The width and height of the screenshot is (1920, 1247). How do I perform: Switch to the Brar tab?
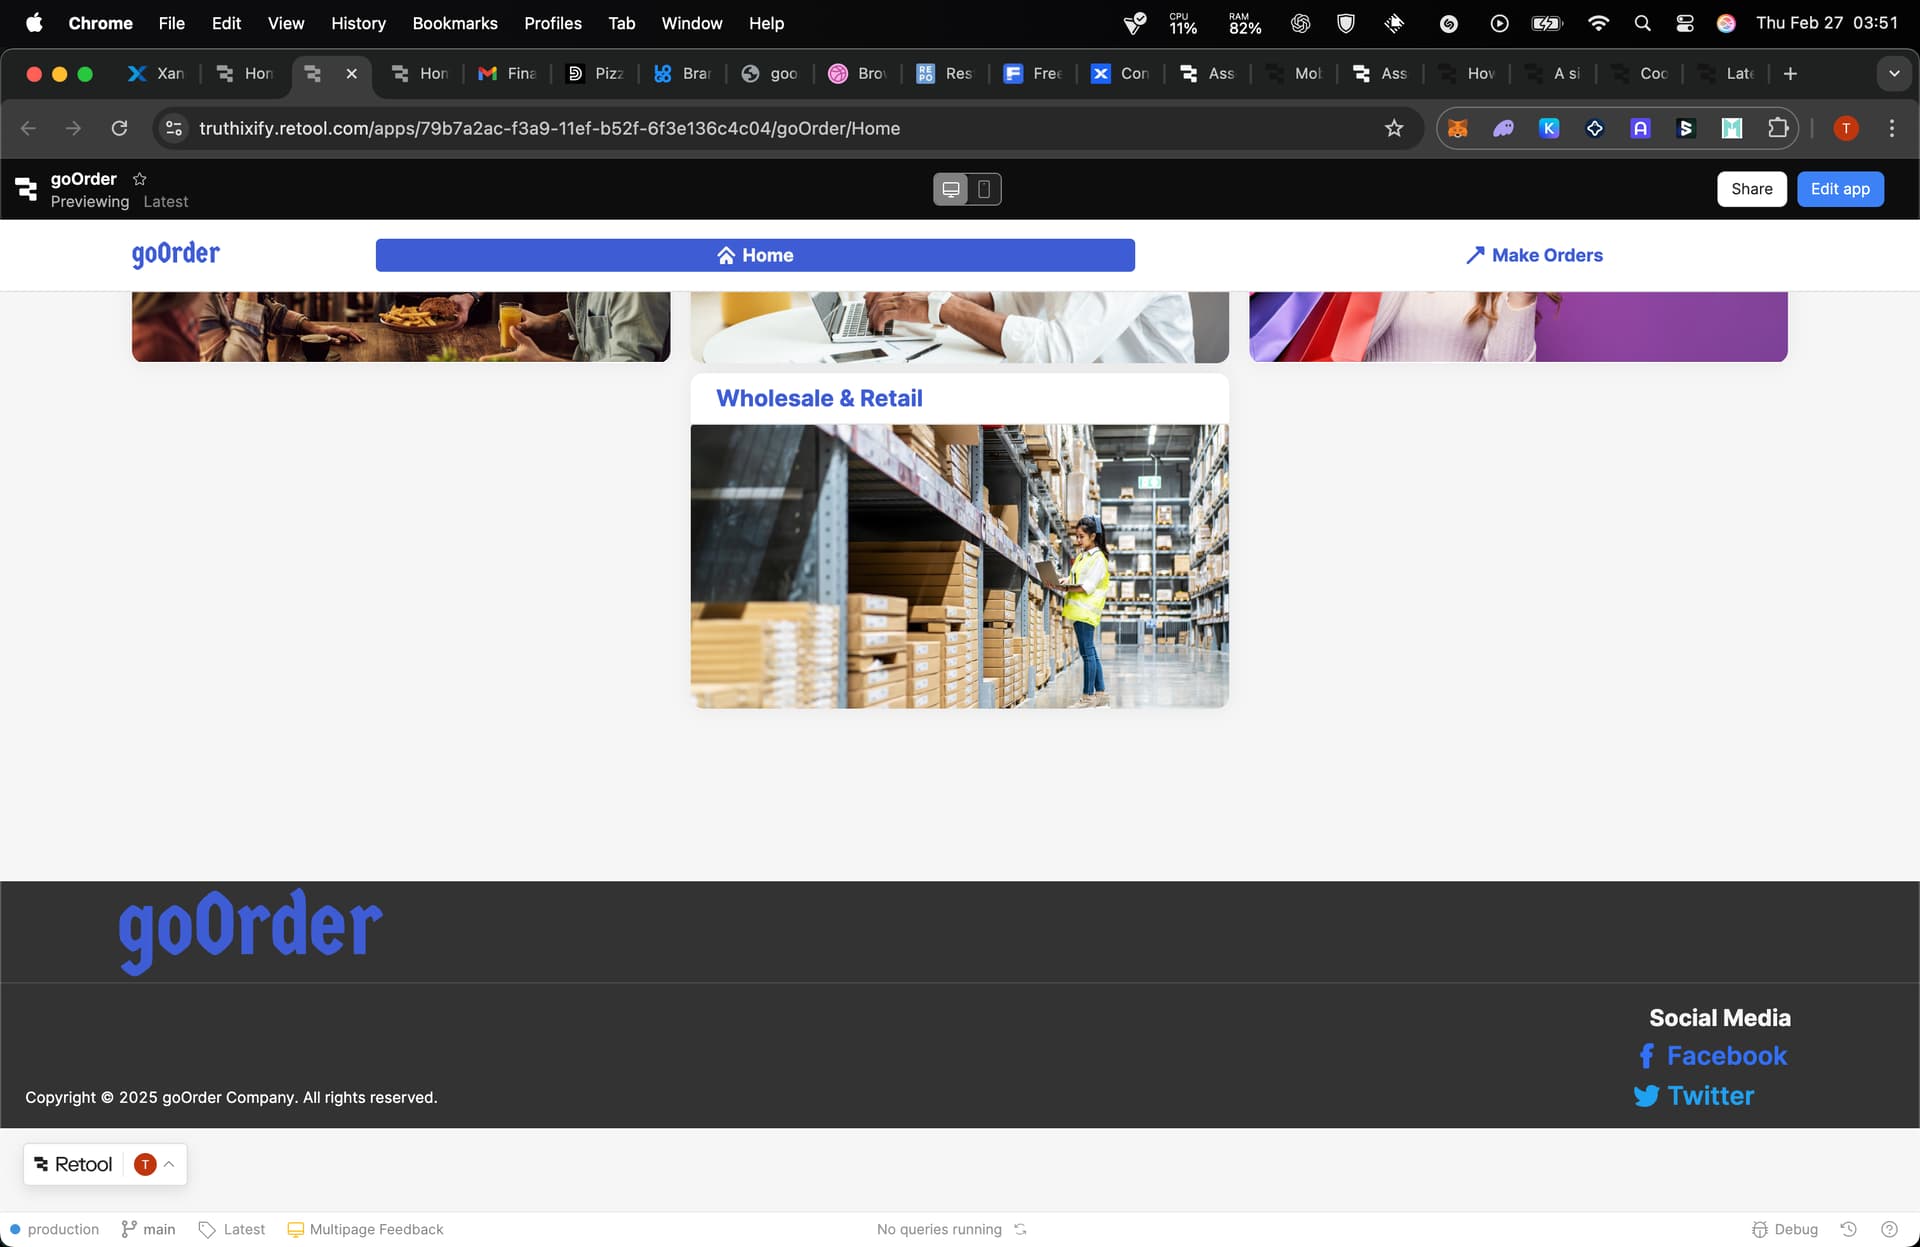[x=682, y=73]
